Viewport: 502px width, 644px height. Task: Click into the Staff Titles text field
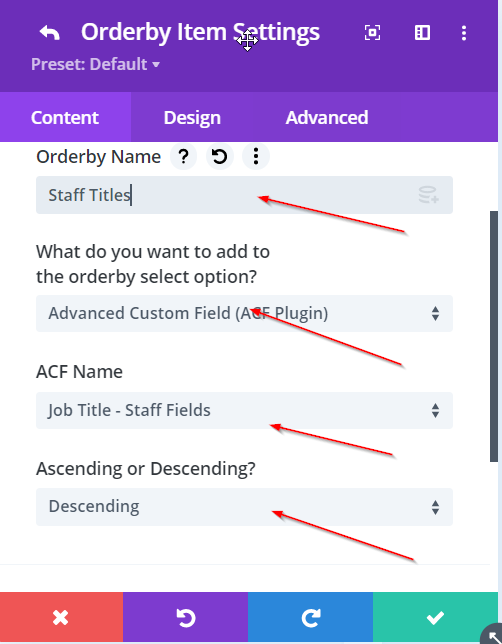(244, 195)
